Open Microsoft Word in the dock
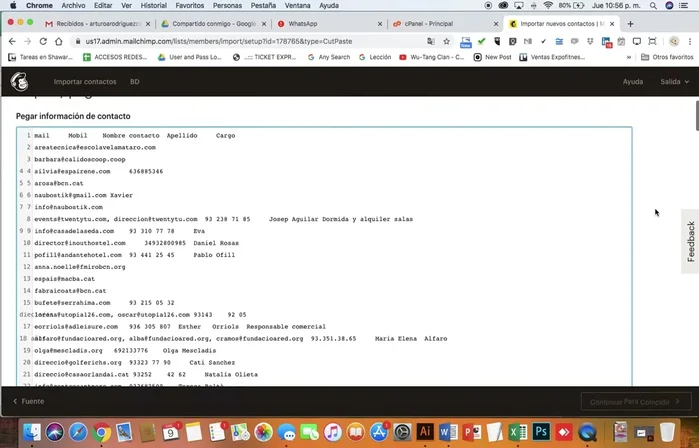 448,432
